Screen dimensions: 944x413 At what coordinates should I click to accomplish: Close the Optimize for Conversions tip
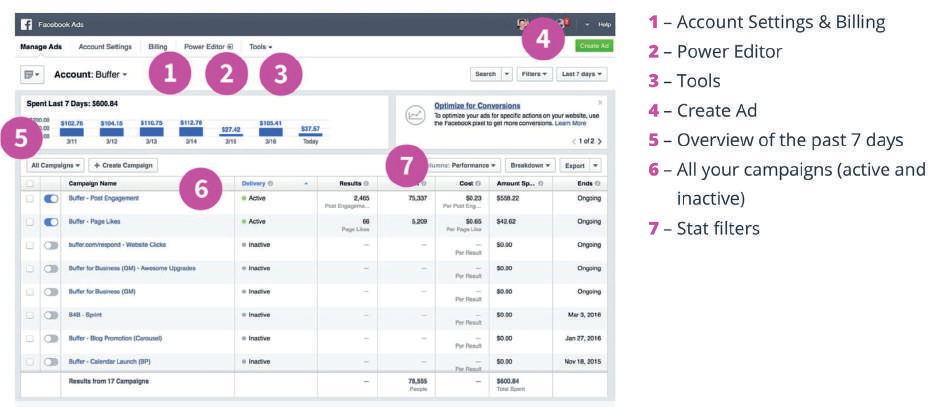click(x=600, y=102)
